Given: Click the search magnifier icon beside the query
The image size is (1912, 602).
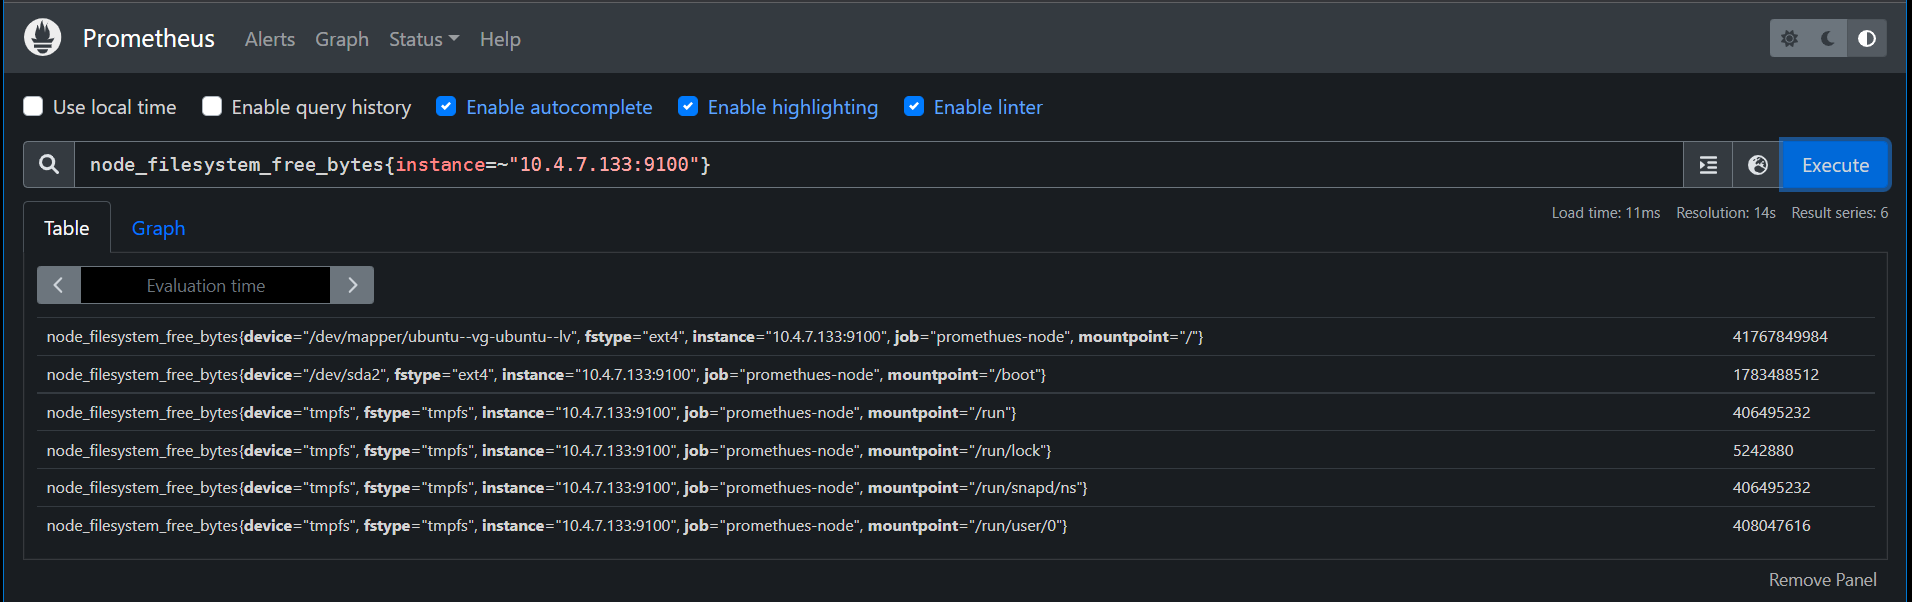Looking at the screenshot, I should click(49, 164).
